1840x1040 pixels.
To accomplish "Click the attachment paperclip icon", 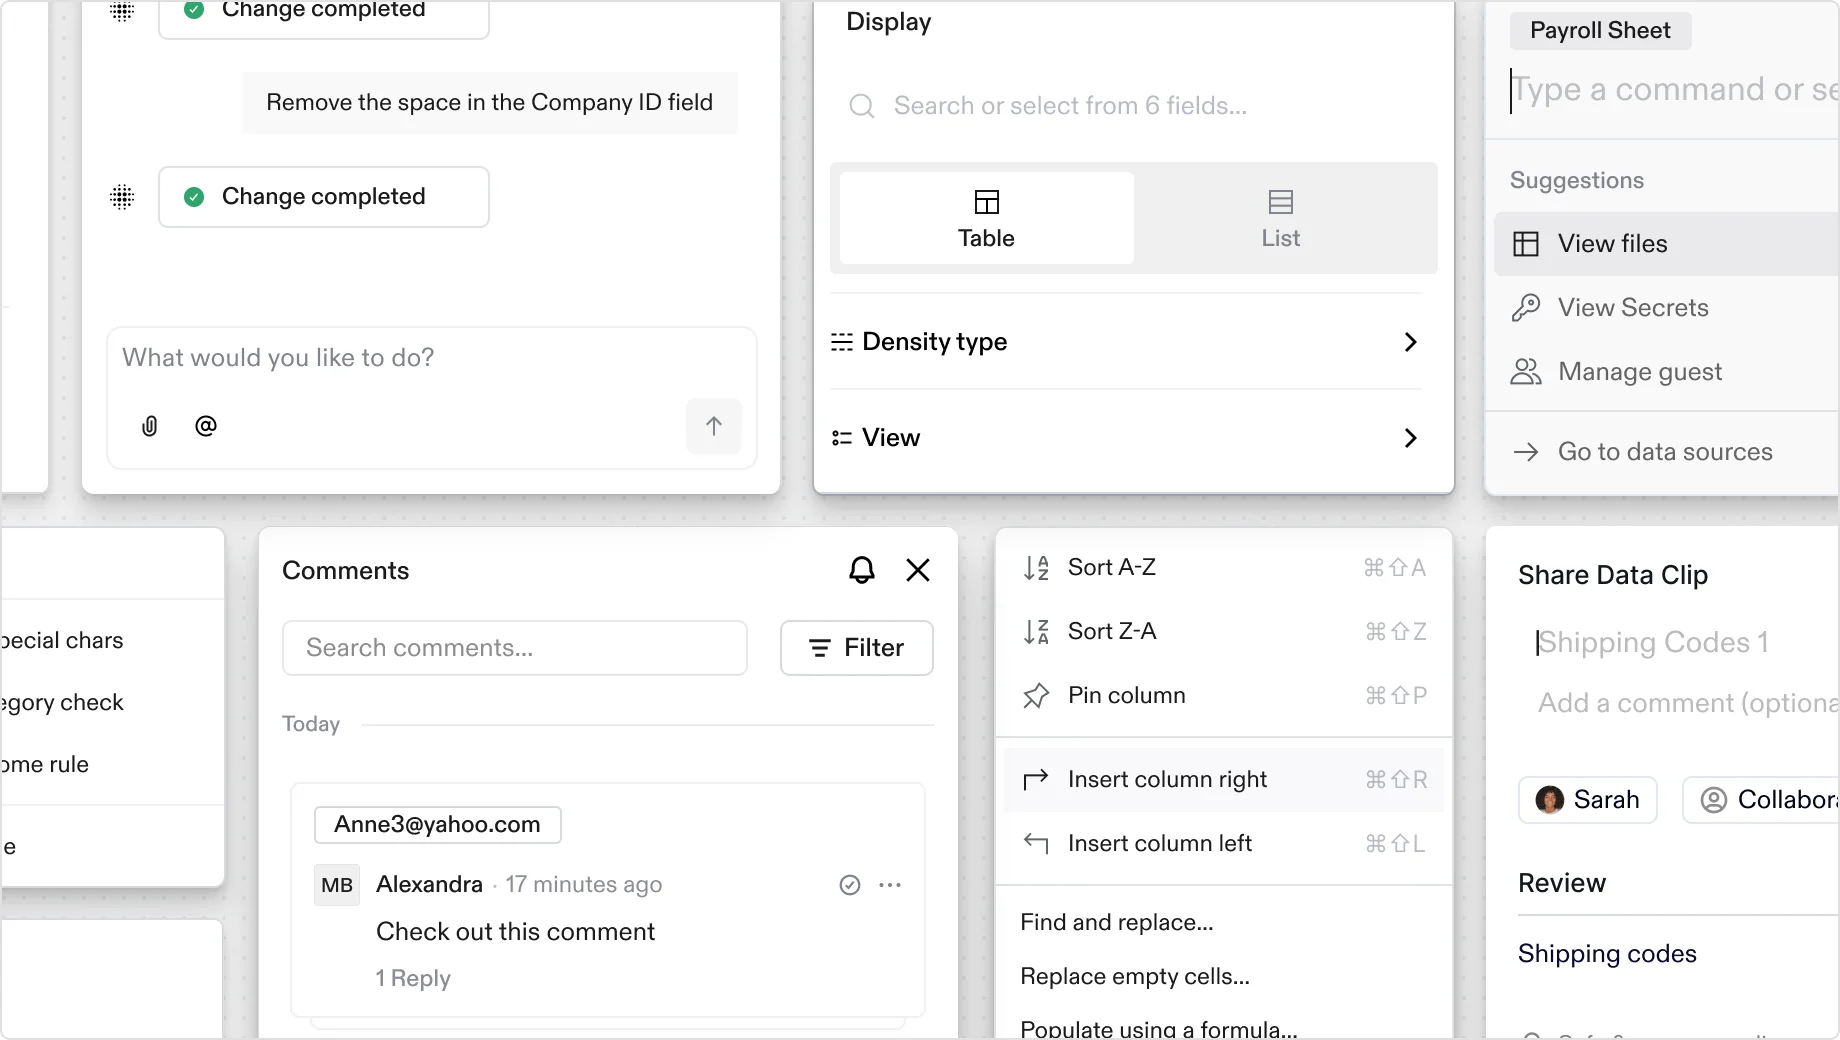I will [x=149, y=427].
